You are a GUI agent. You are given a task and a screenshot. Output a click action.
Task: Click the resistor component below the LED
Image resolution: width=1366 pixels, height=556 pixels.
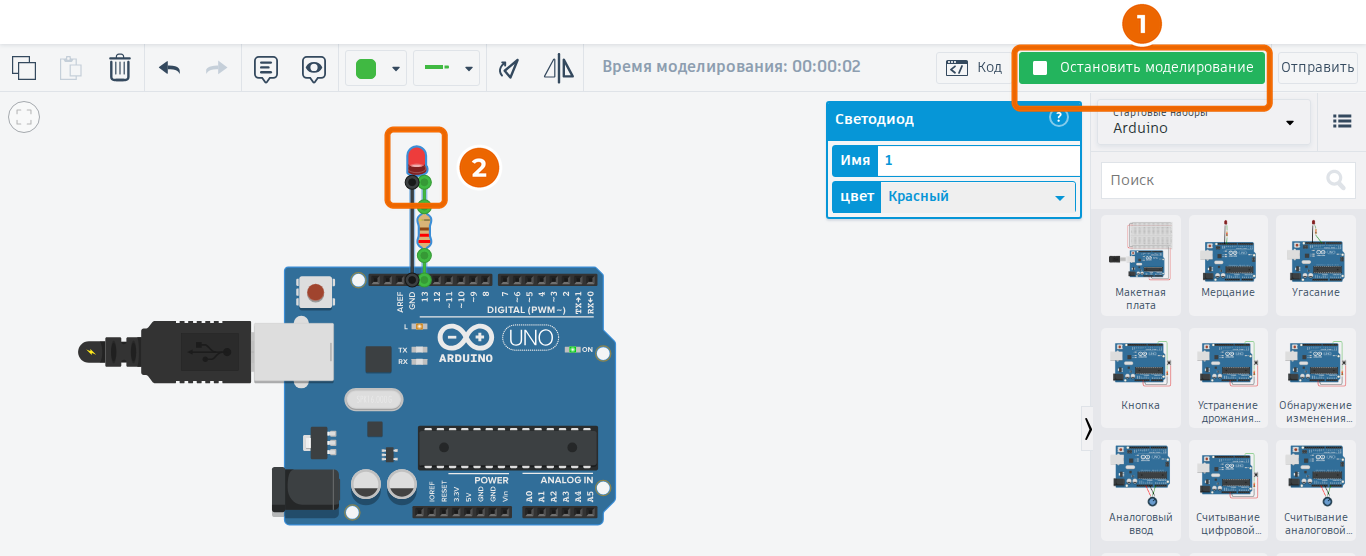(424, 231)
